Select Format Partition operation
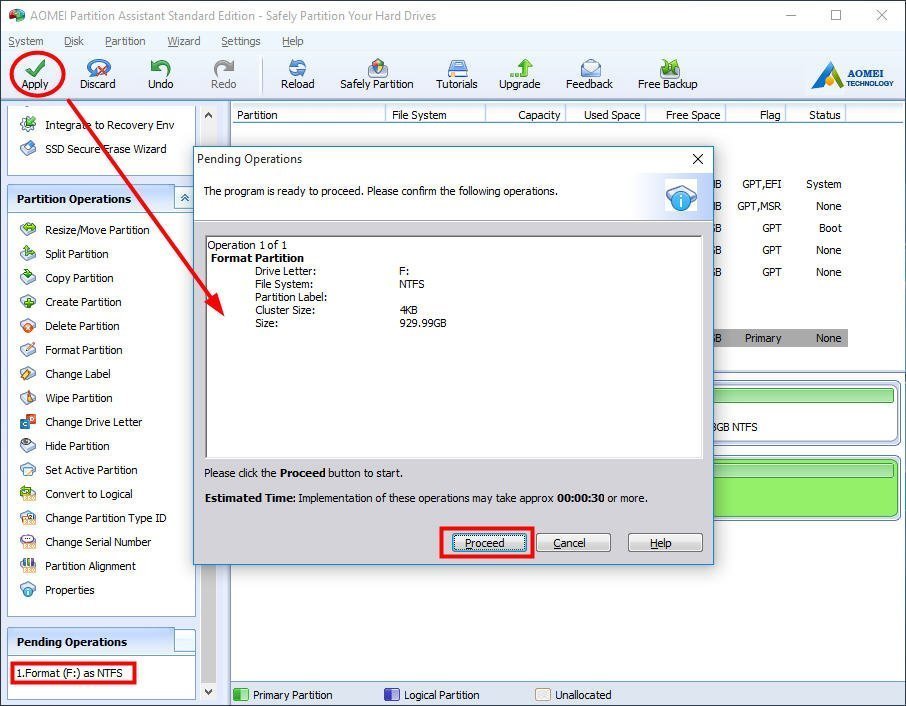 click(71, 350)
